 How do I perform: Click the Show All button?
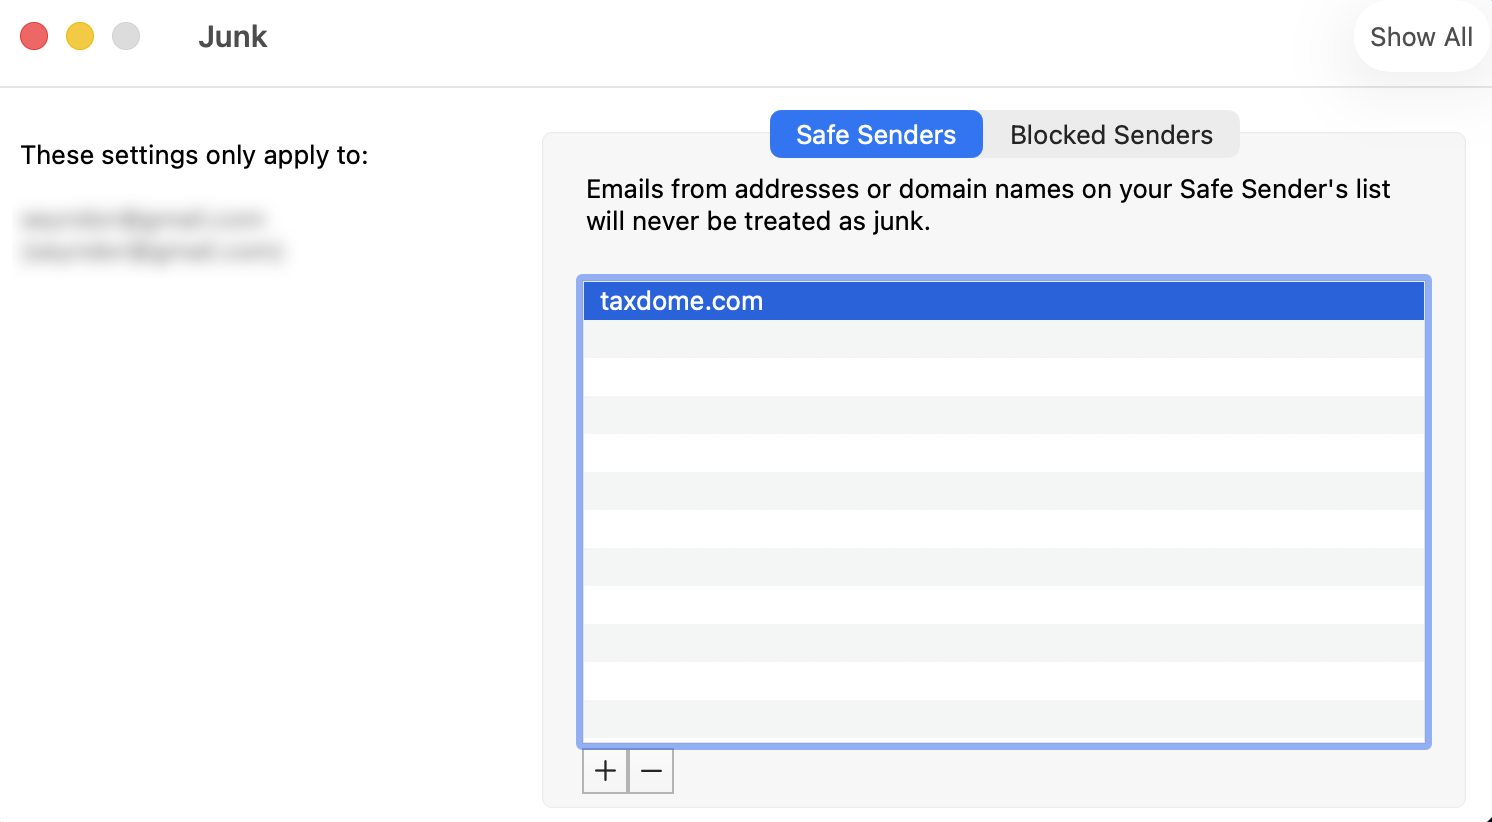1421,37
